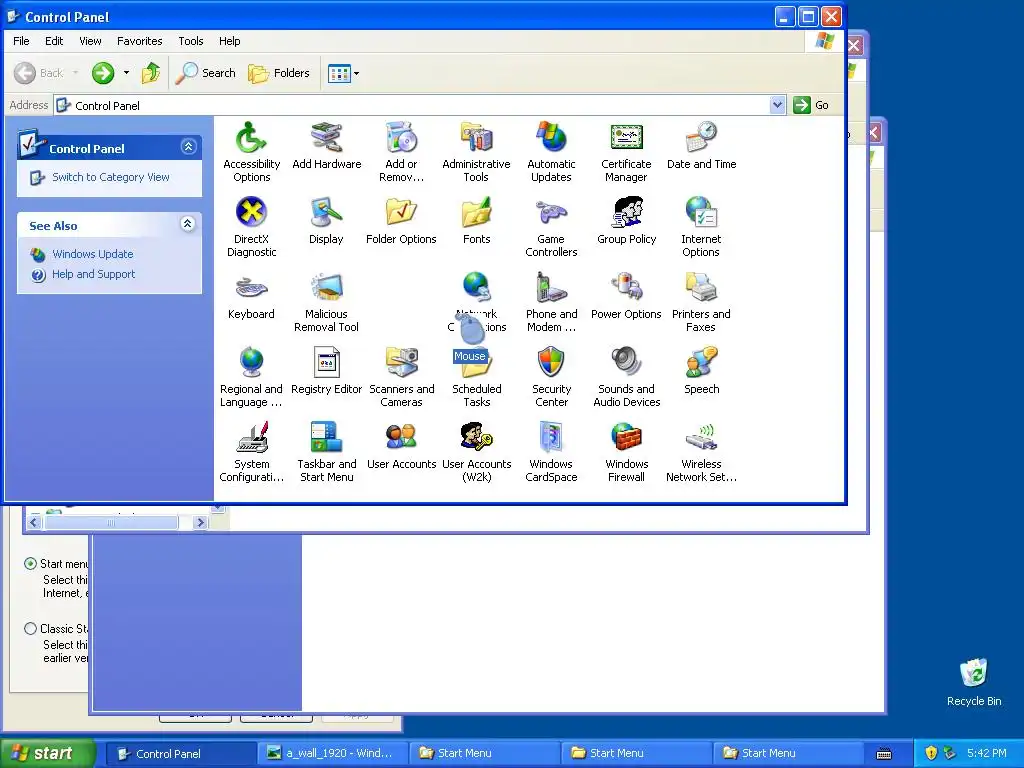
Task: Click the green Forward arrow button
Action: [x=103, y=73]
